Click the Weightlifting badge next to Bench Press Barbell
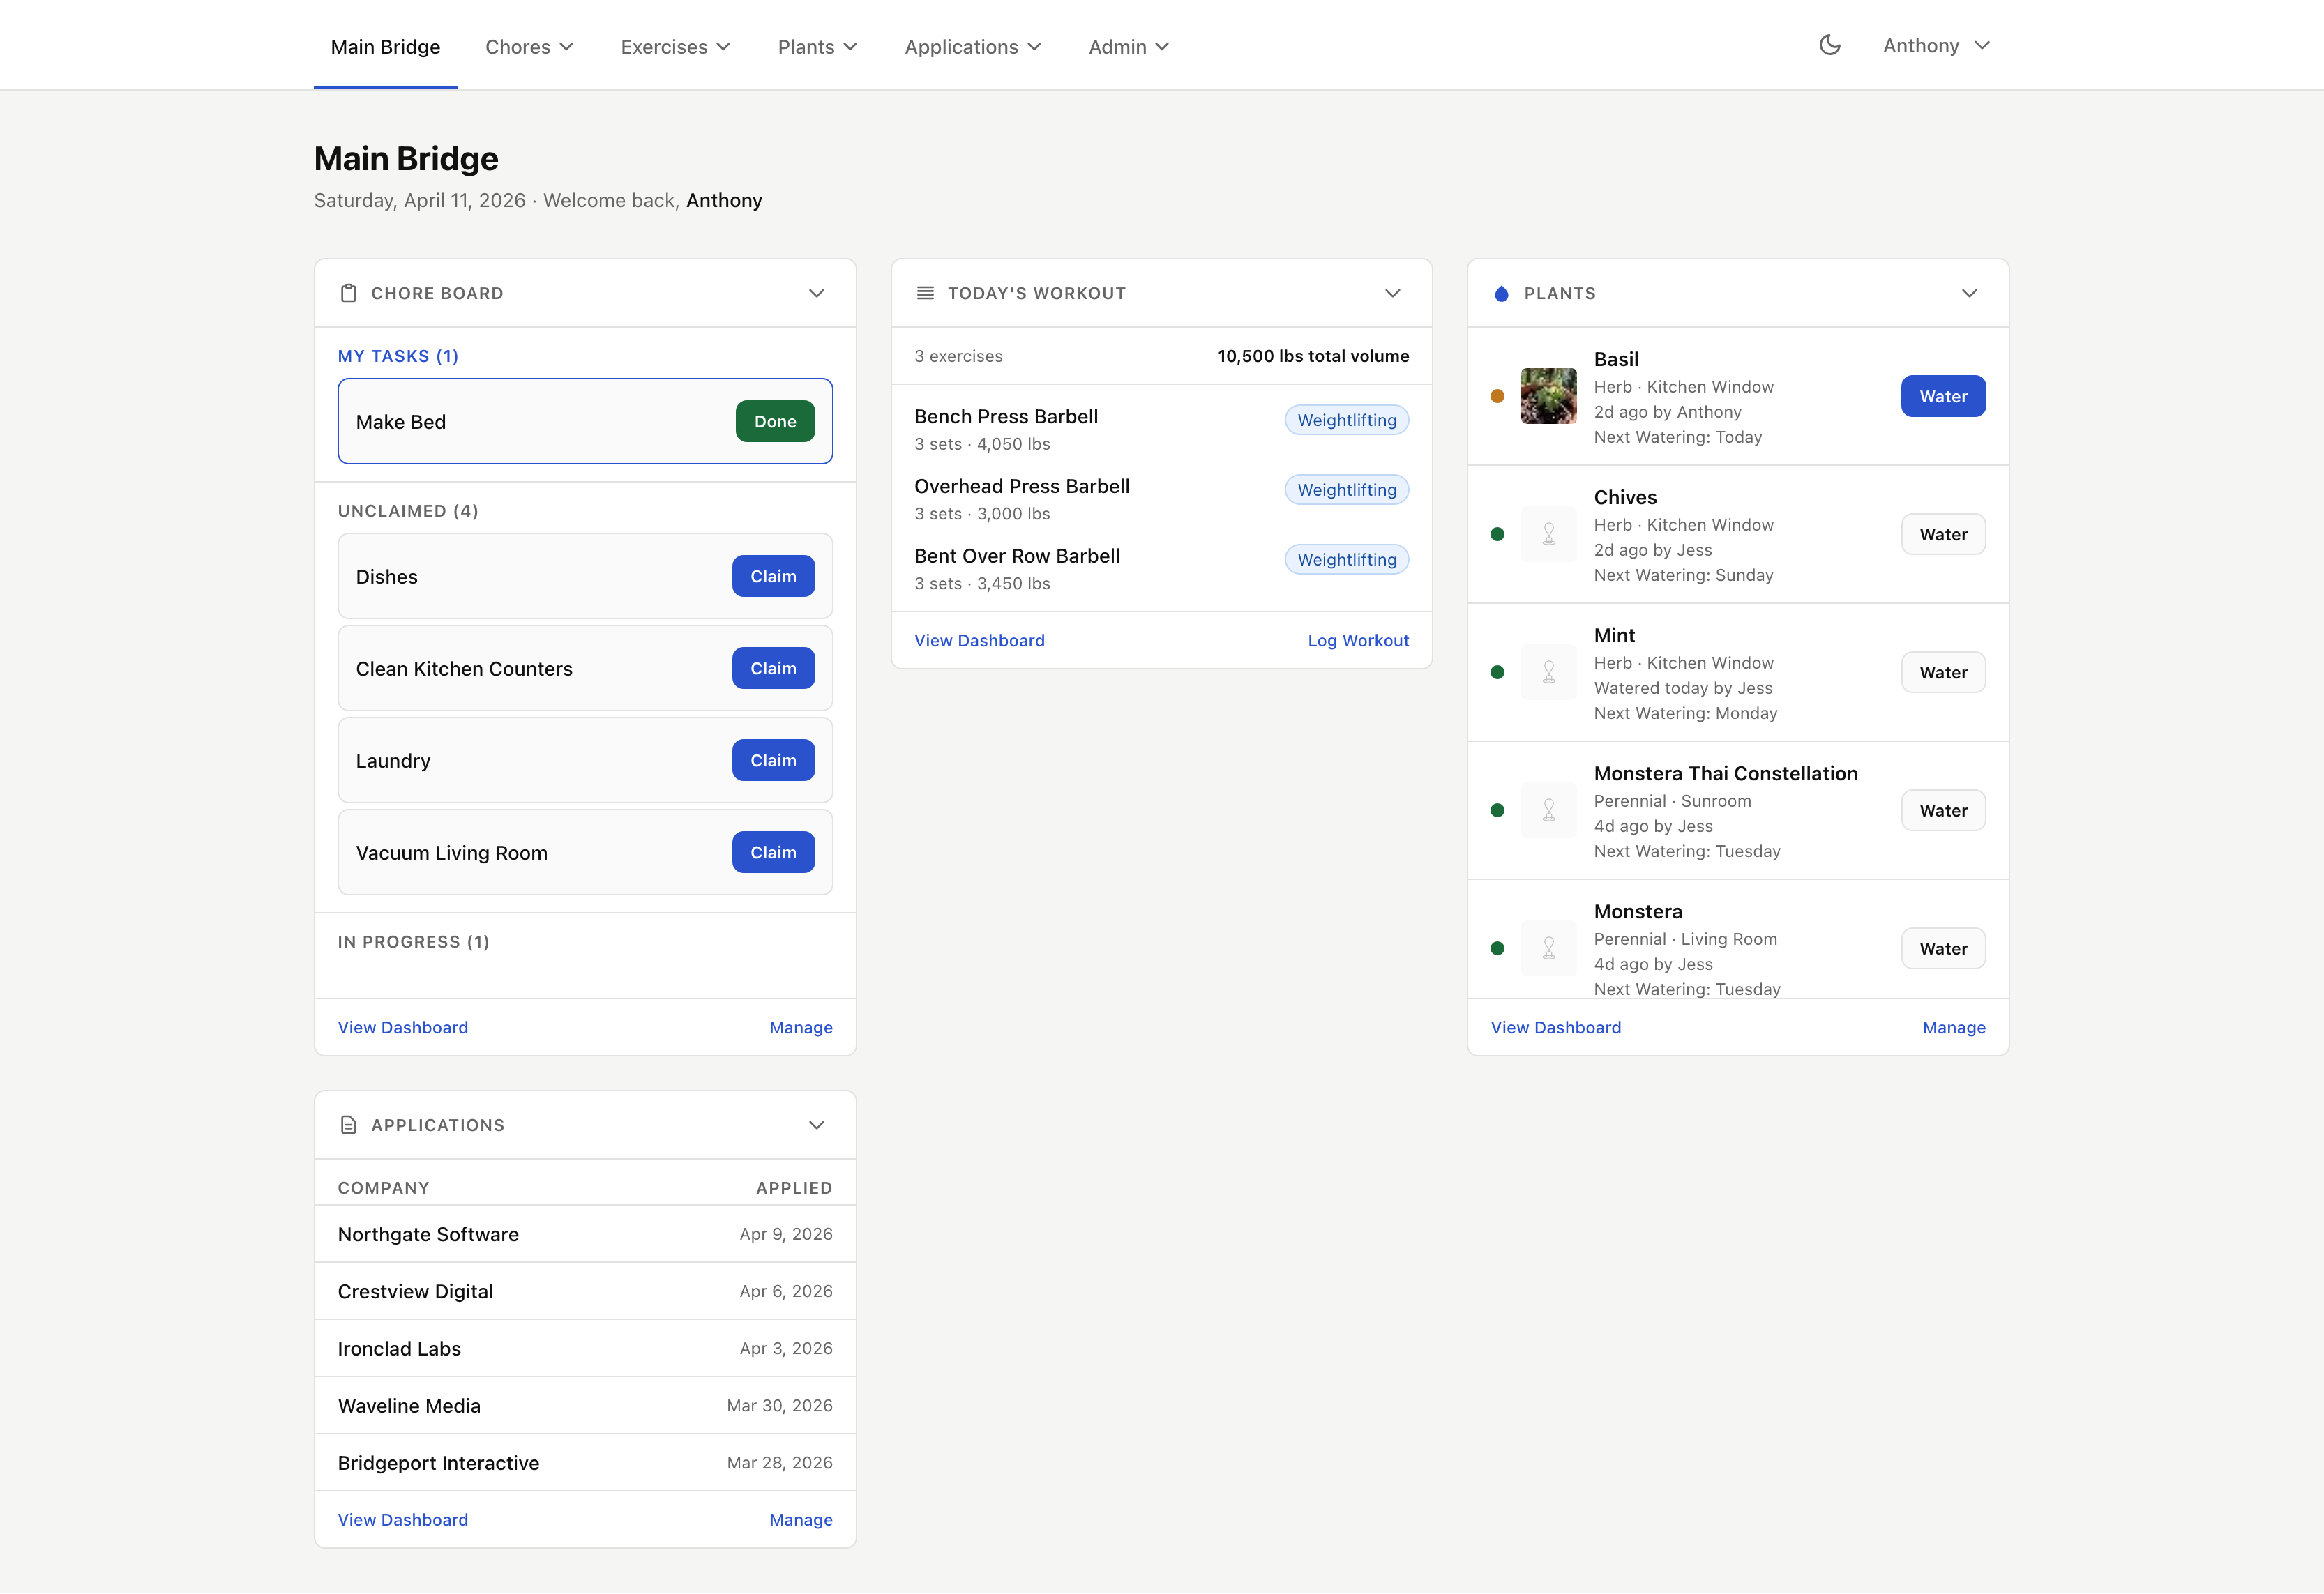Image resolution: width=2324 pixels, height=1594 pixels. 1346,419
